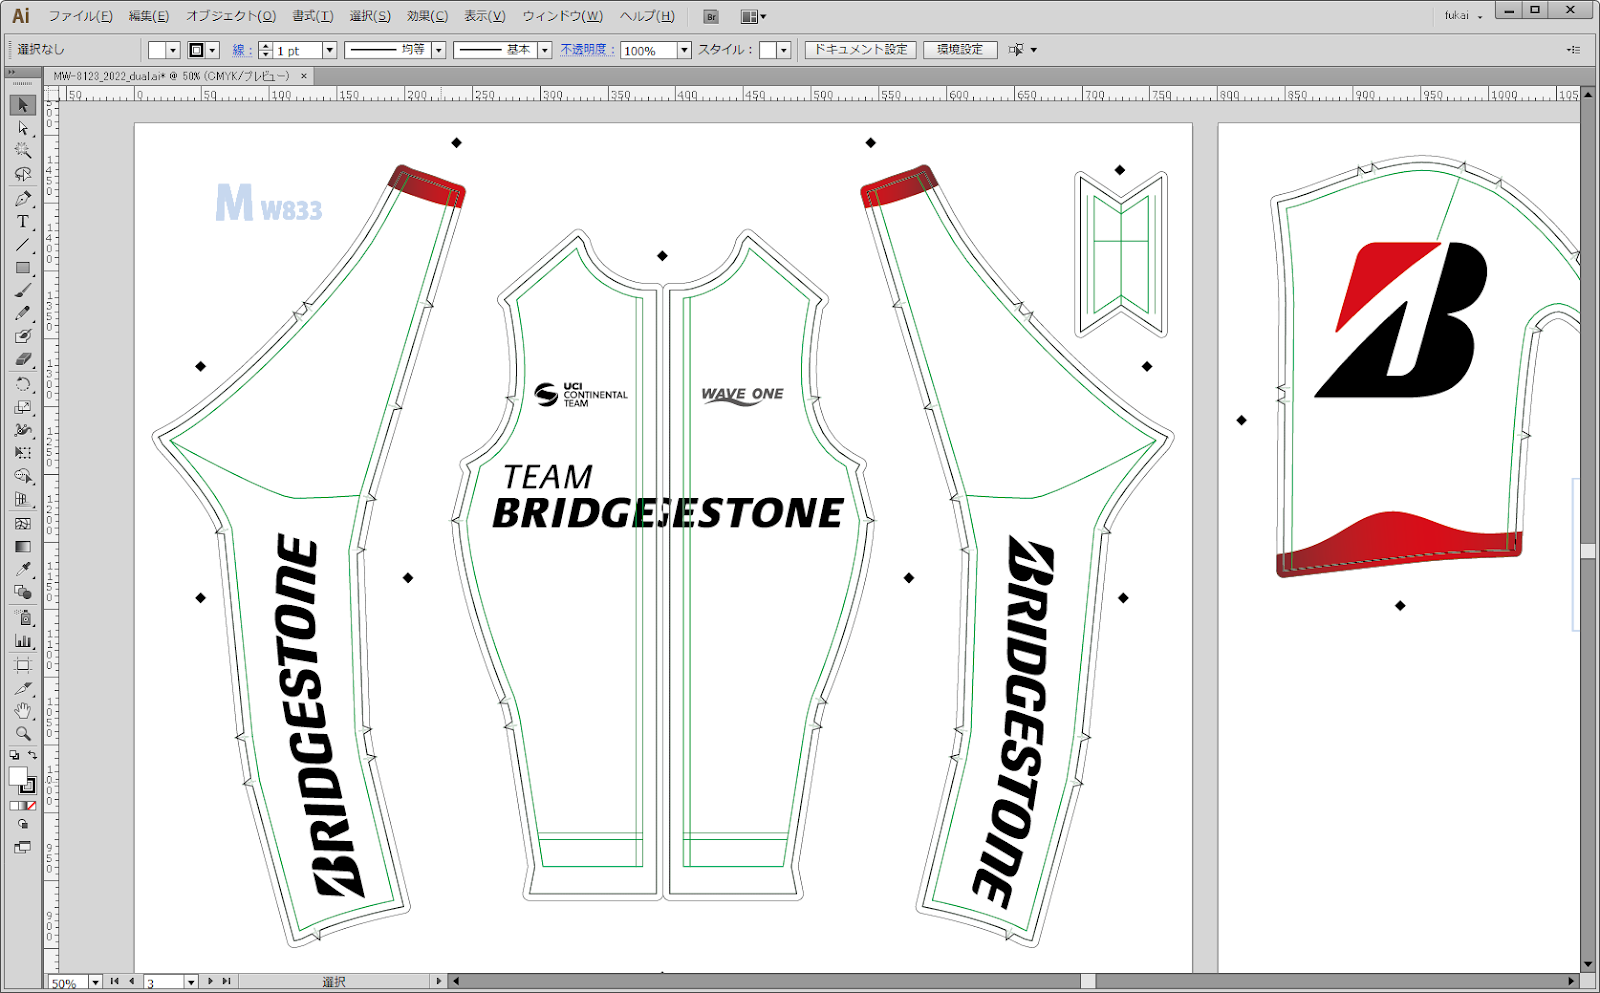The image size is (1600, 993).
Task: Open the 不透明度 transparency panel link
Action: tap(586, 50)
